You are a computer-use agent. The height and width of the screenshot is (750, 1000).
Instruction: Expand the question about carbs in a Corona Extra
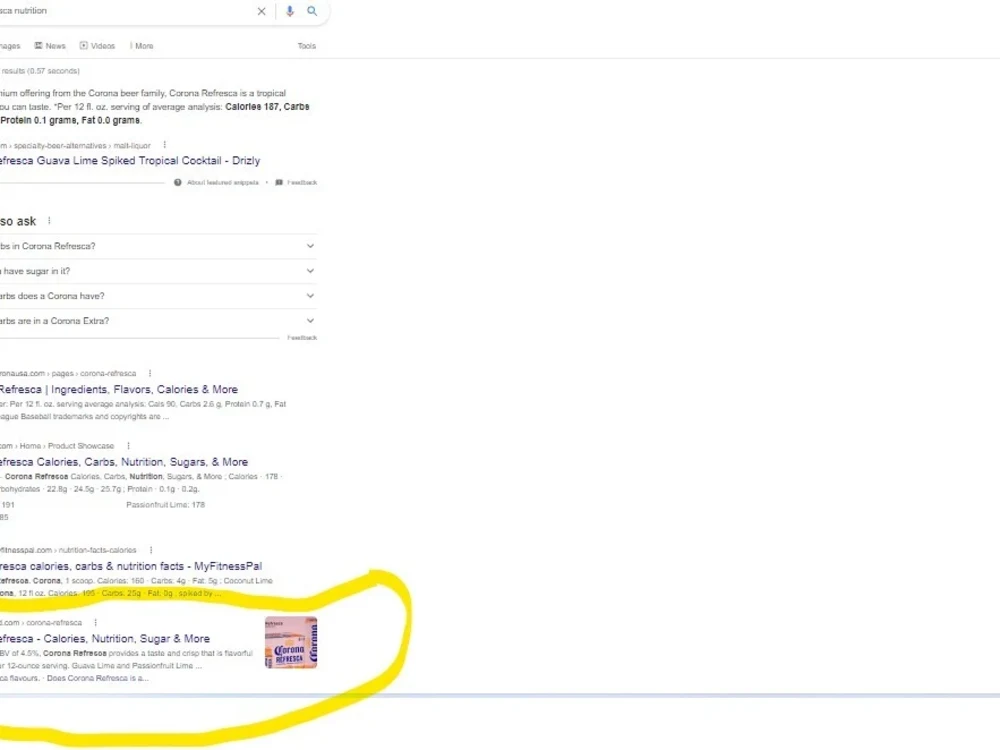click(158, 321)
